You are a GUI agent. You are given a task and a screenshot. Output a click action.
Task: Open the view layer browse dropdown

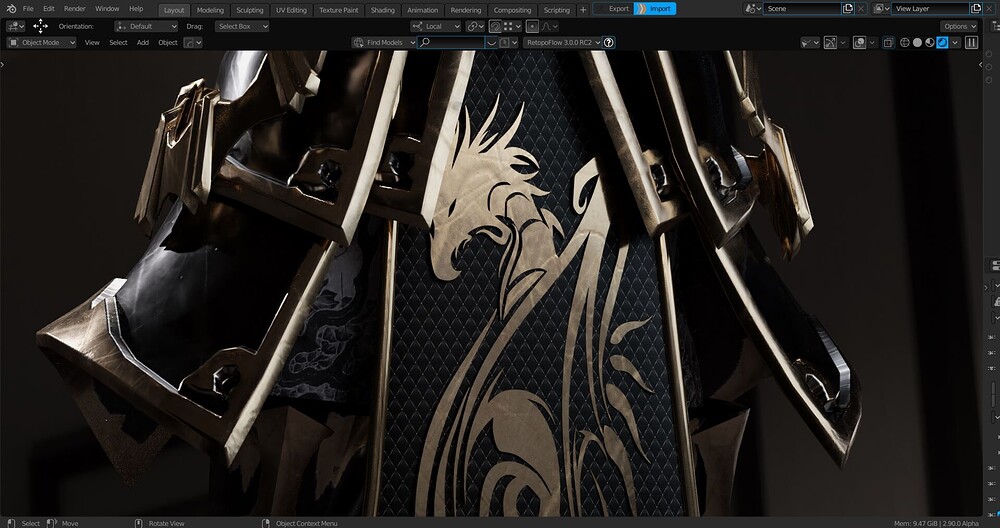(881, 9)
